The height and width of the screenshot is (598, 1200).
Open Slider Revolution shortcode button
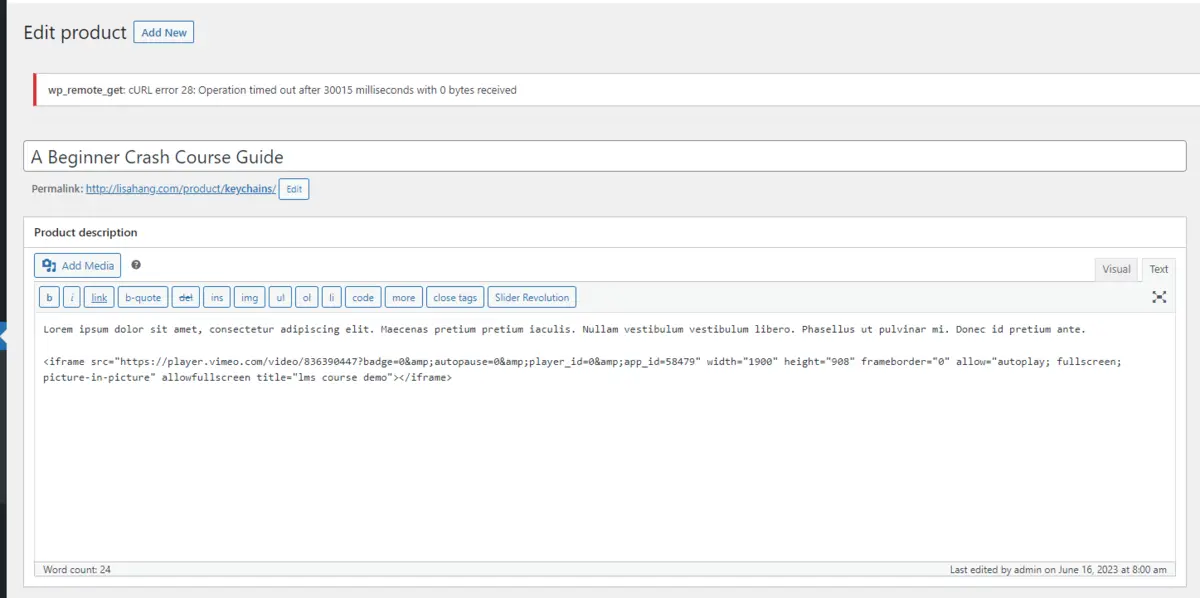533,297
